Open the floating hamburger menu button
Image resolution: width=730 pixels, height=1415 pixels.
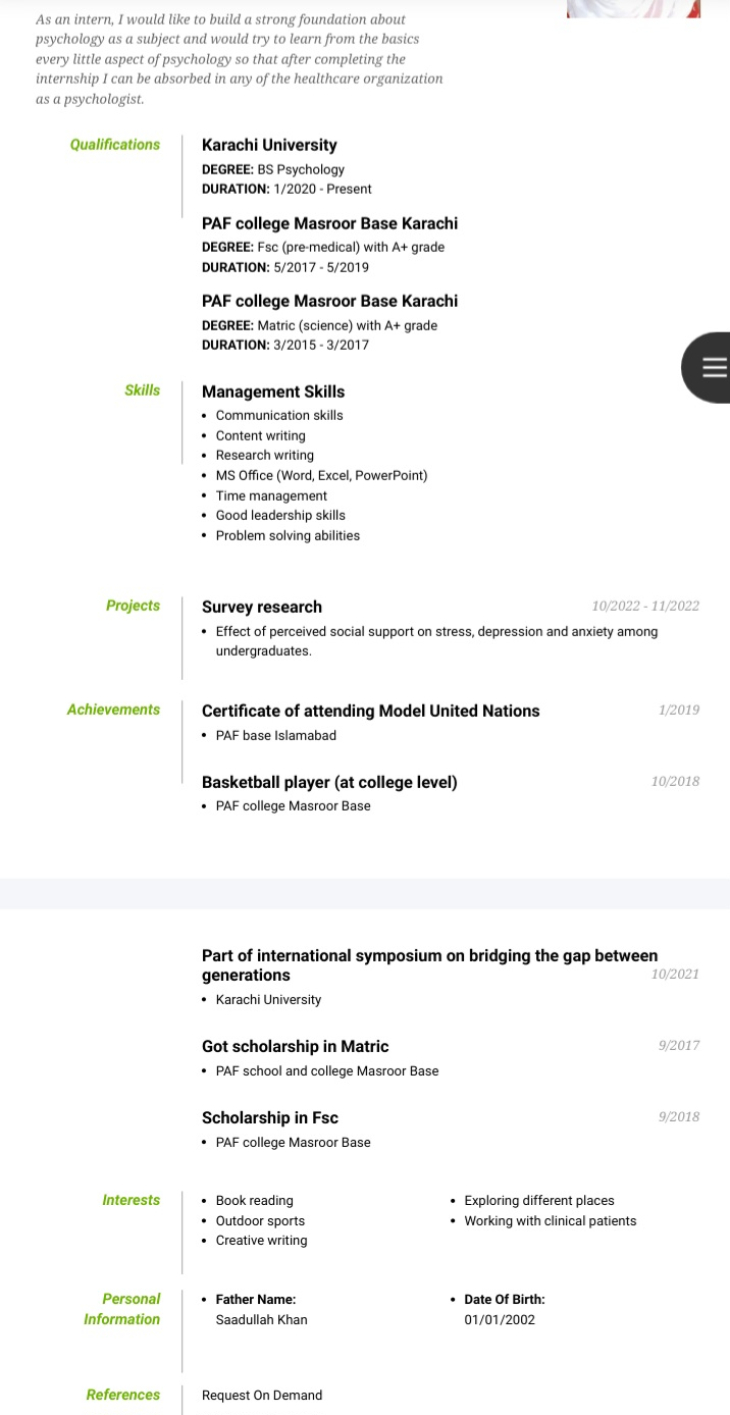[x=708, y=368]
